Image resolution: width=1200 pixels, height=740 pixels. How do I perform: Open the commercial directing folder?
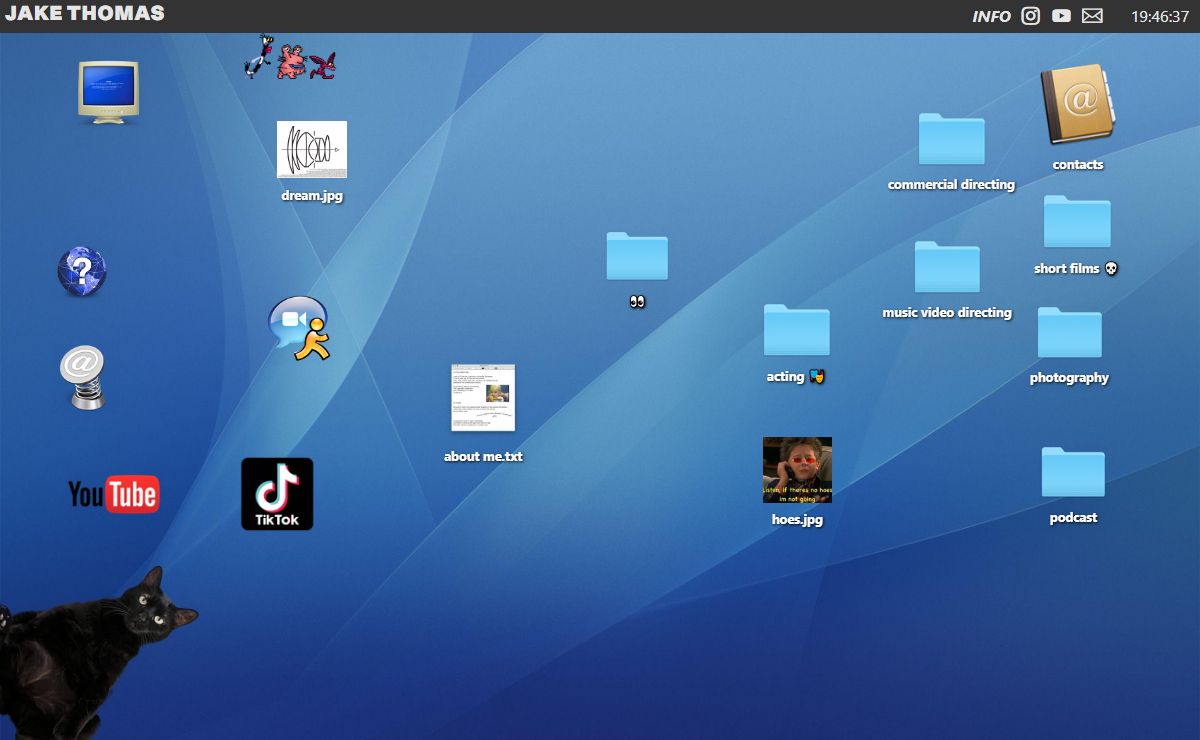(952, 139)
